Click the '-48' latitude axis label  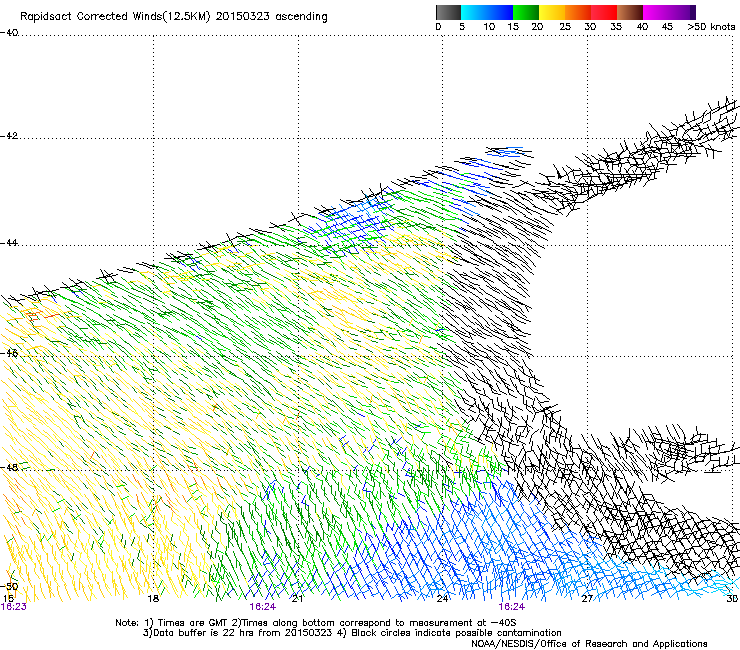[x=9, y=467]
